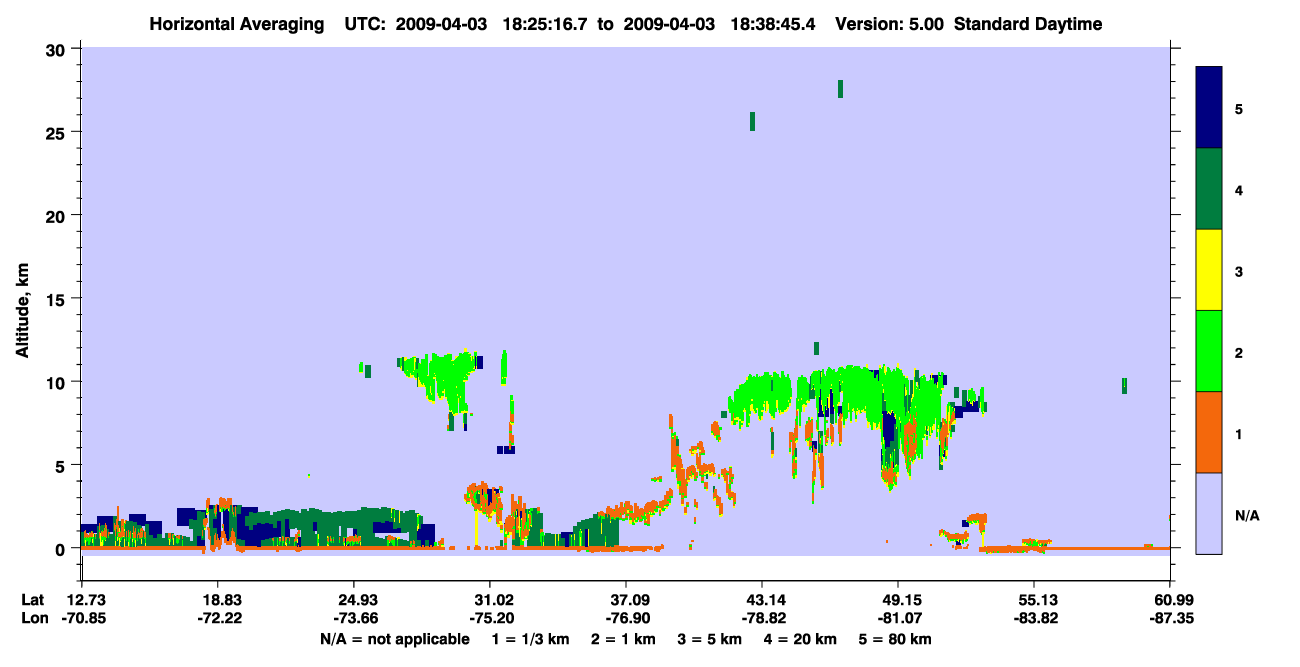
Task: Click the color bar label 4
Action: (1239, 189)
